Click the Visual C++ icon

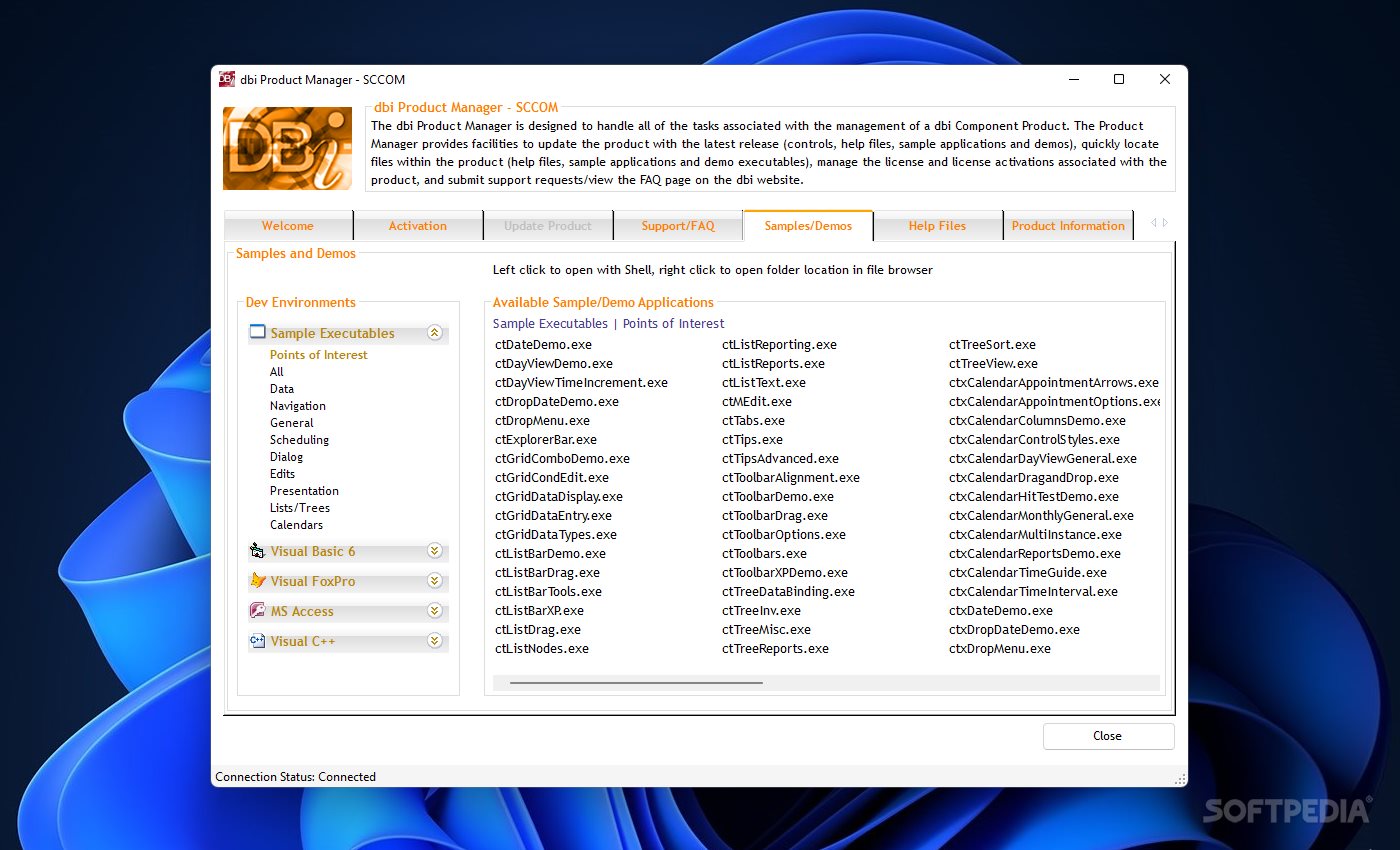(257, 641)
